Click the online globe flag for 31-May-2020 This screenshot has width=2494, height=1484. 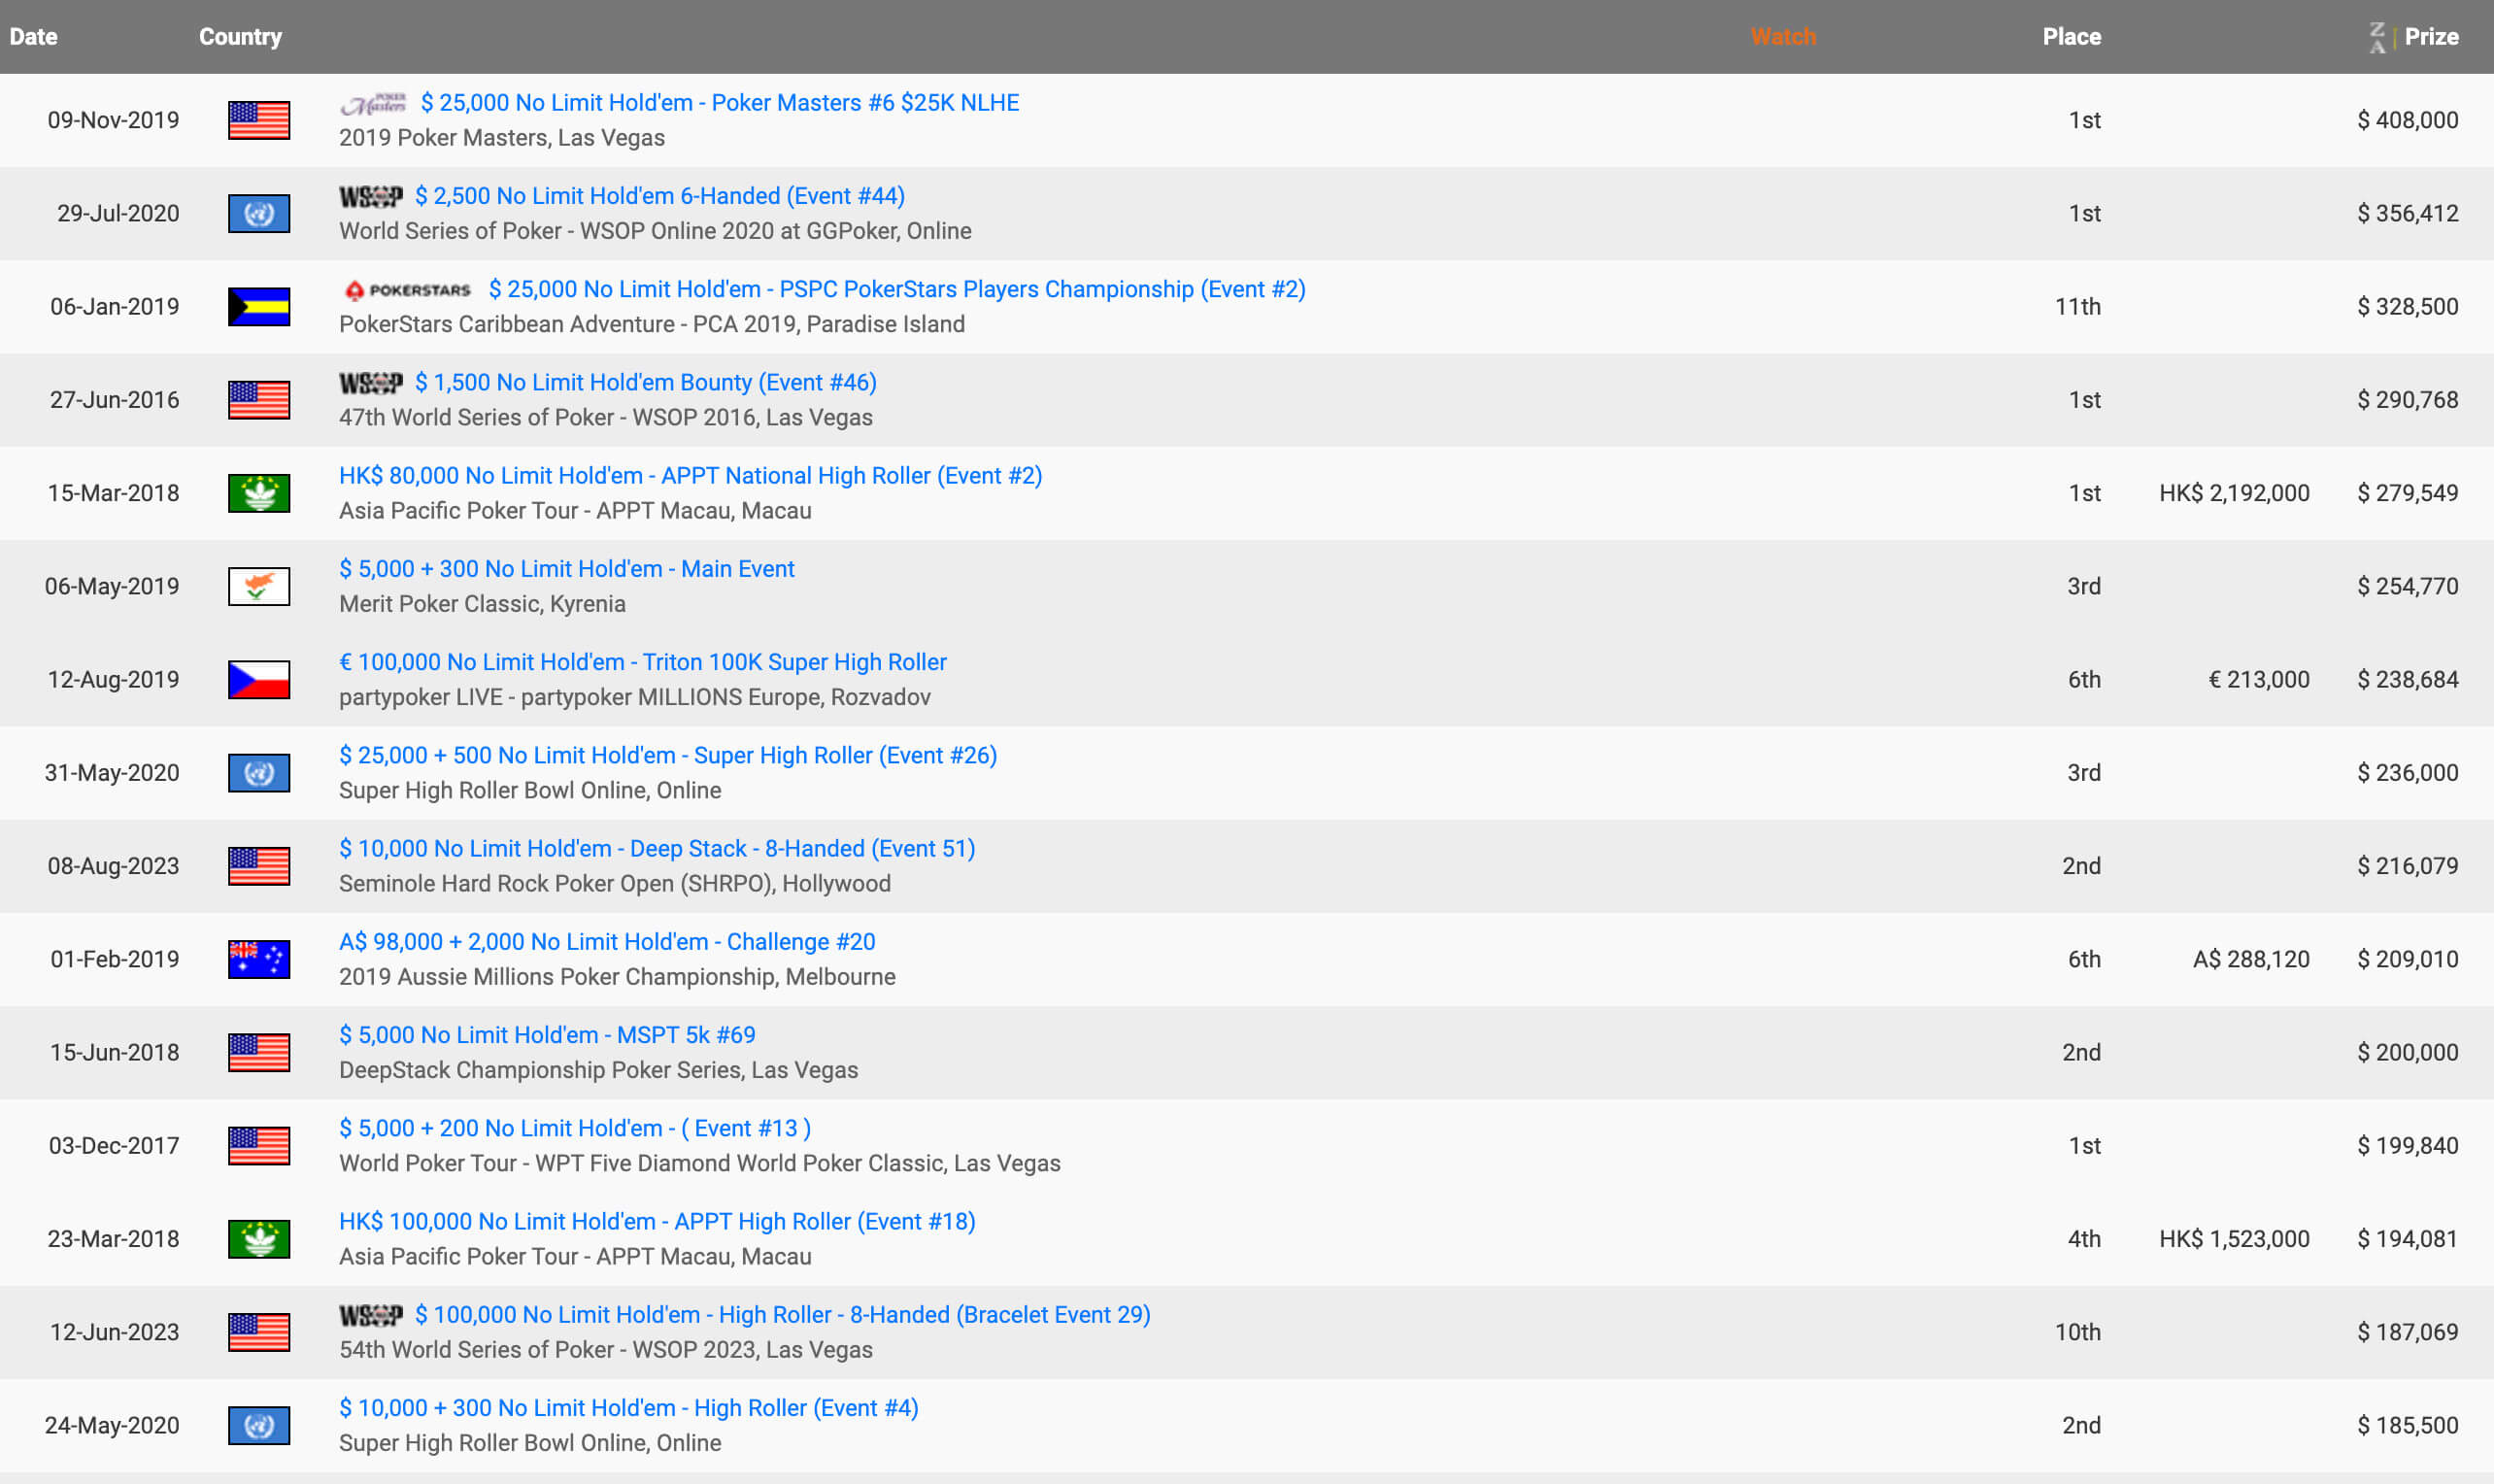click(x=259, y=773)
